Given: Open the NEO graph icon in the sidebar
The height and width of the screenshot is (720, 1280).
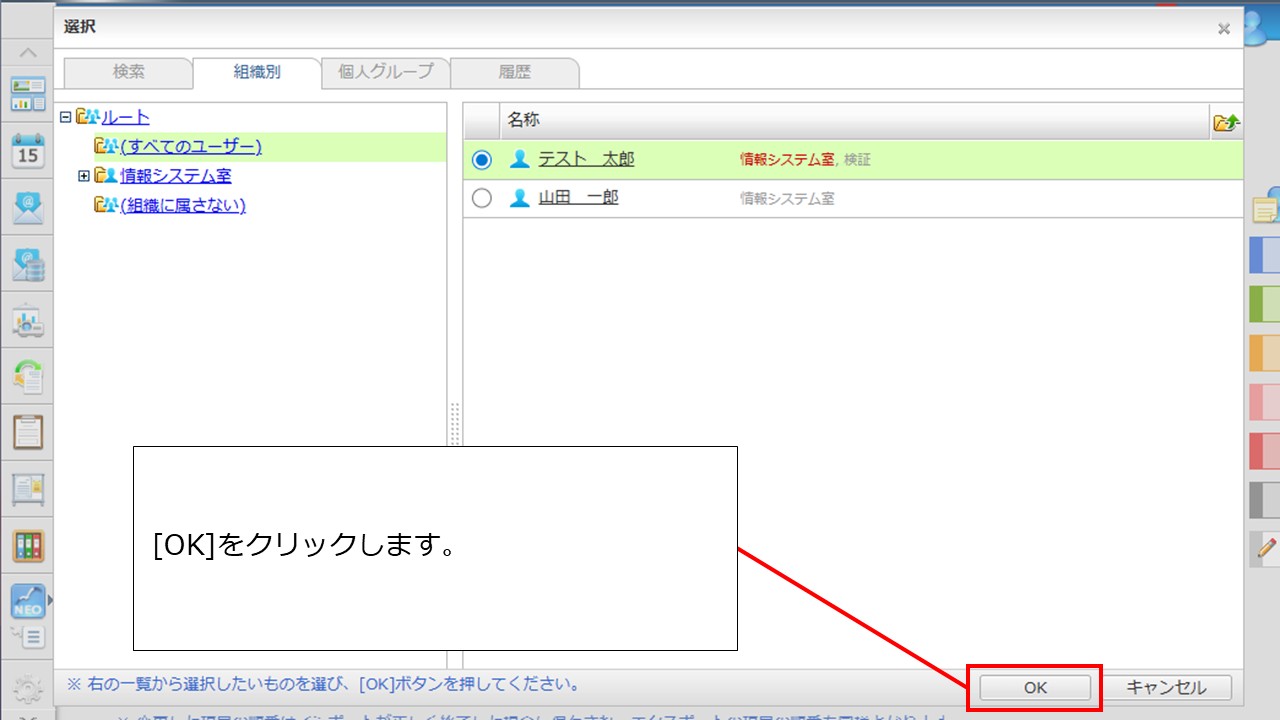Looking at the screenshot, I should 28,600.
